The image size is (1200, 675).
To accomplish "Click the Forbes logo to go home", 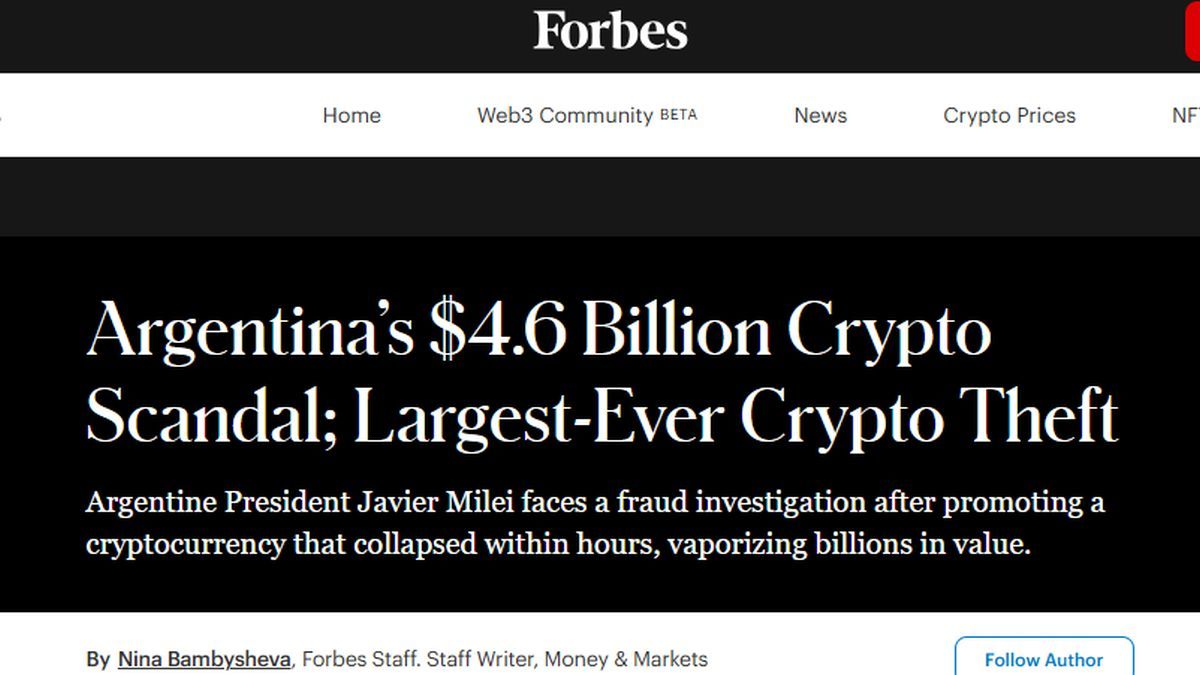I will tap(608, 29).
